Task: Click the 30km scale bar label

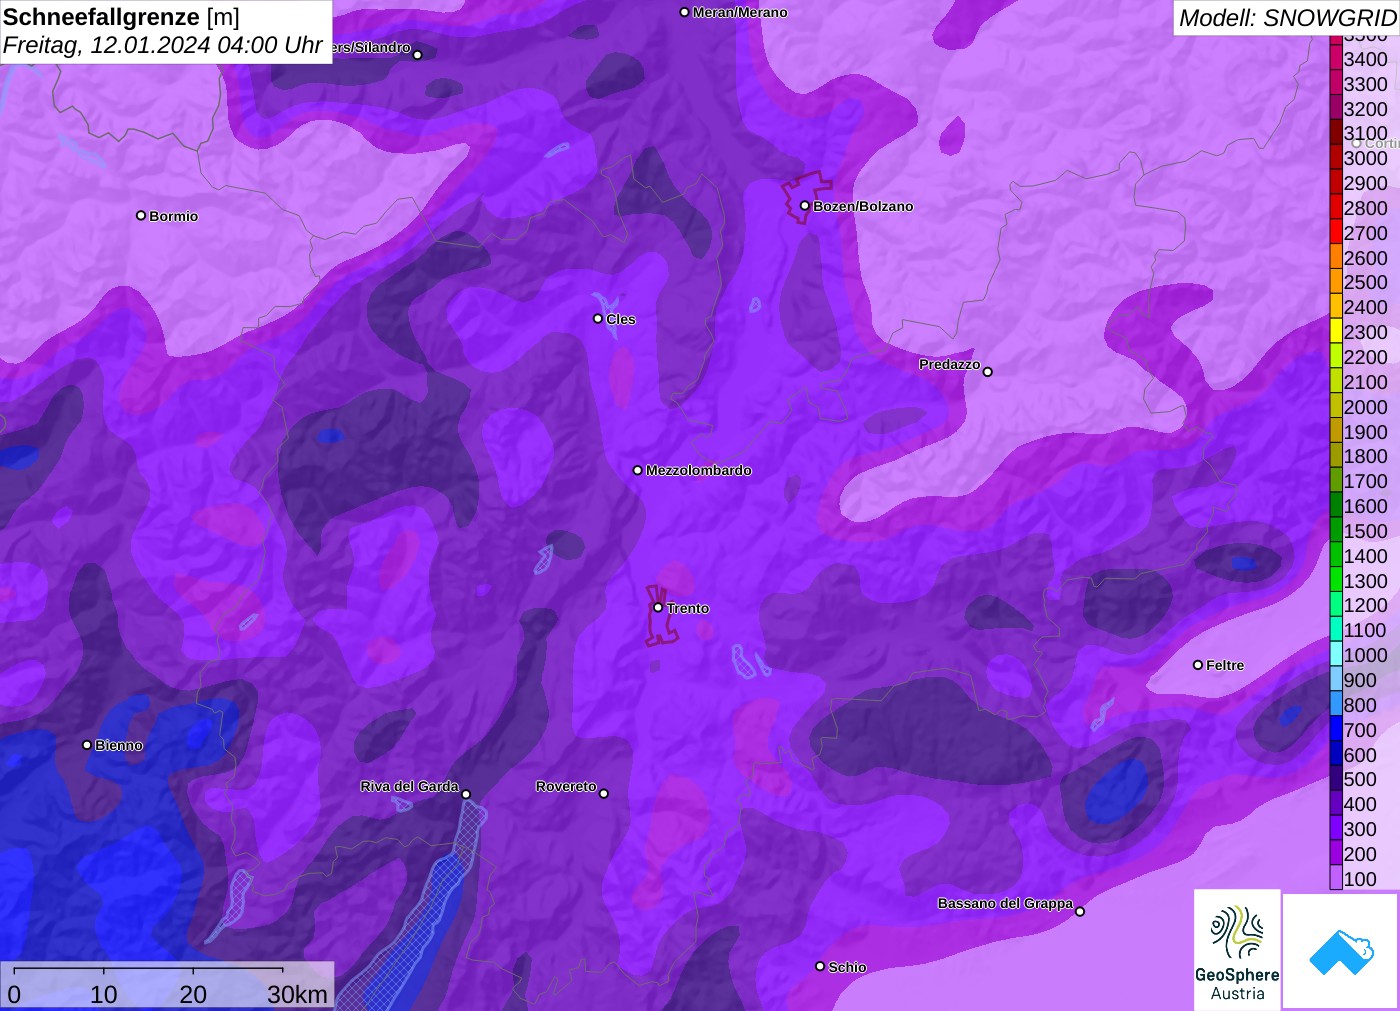Action: click(x=297, y=994)
